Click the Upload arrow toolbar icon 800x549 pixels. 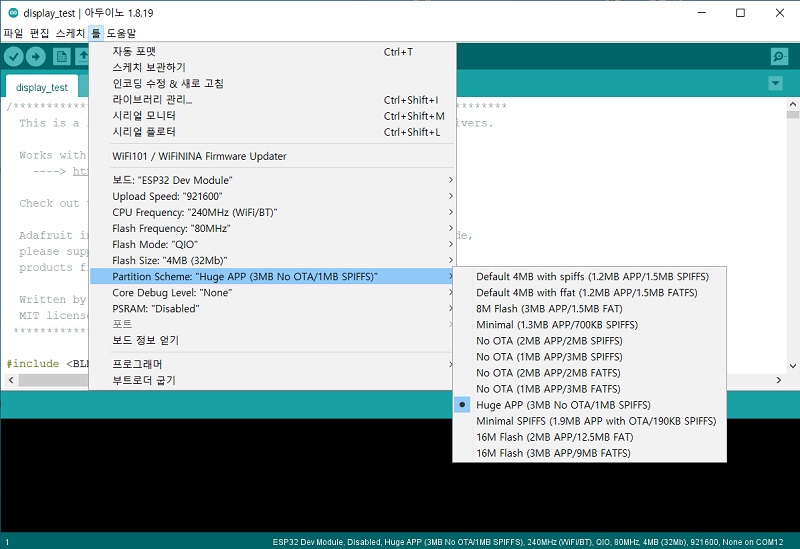click(x=36, y=57)
